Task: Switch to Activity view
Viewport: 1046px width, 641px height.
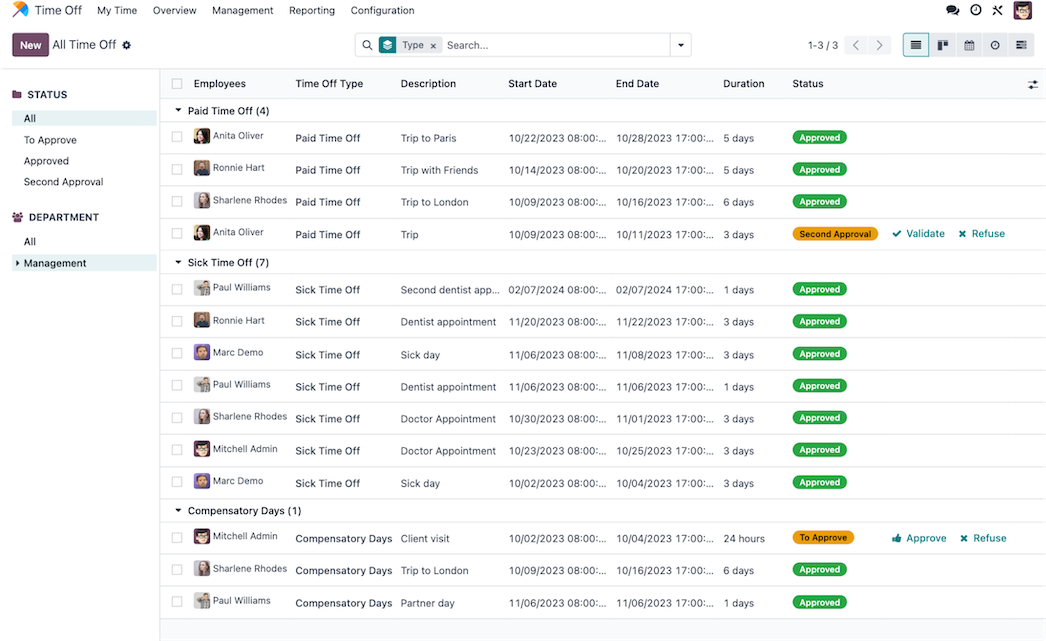Action: (x=995, y=45)
